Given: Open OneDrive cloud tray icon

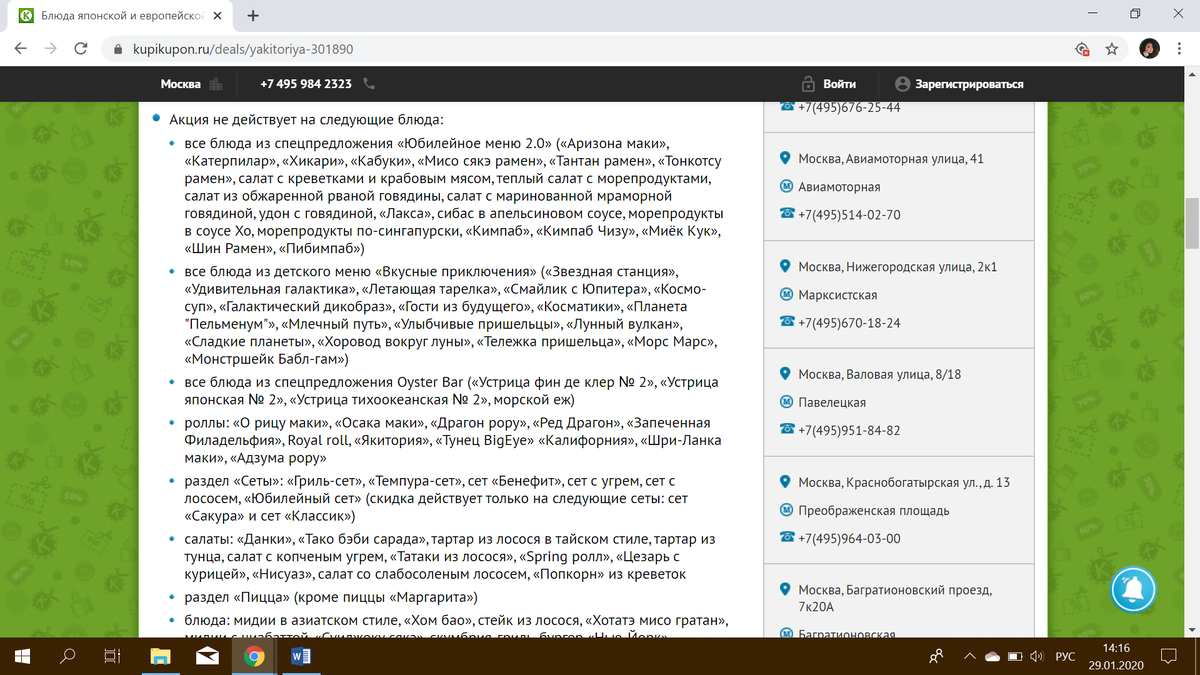Looking at the screenshot, I should pyautogui.click(x=993, y=657).
